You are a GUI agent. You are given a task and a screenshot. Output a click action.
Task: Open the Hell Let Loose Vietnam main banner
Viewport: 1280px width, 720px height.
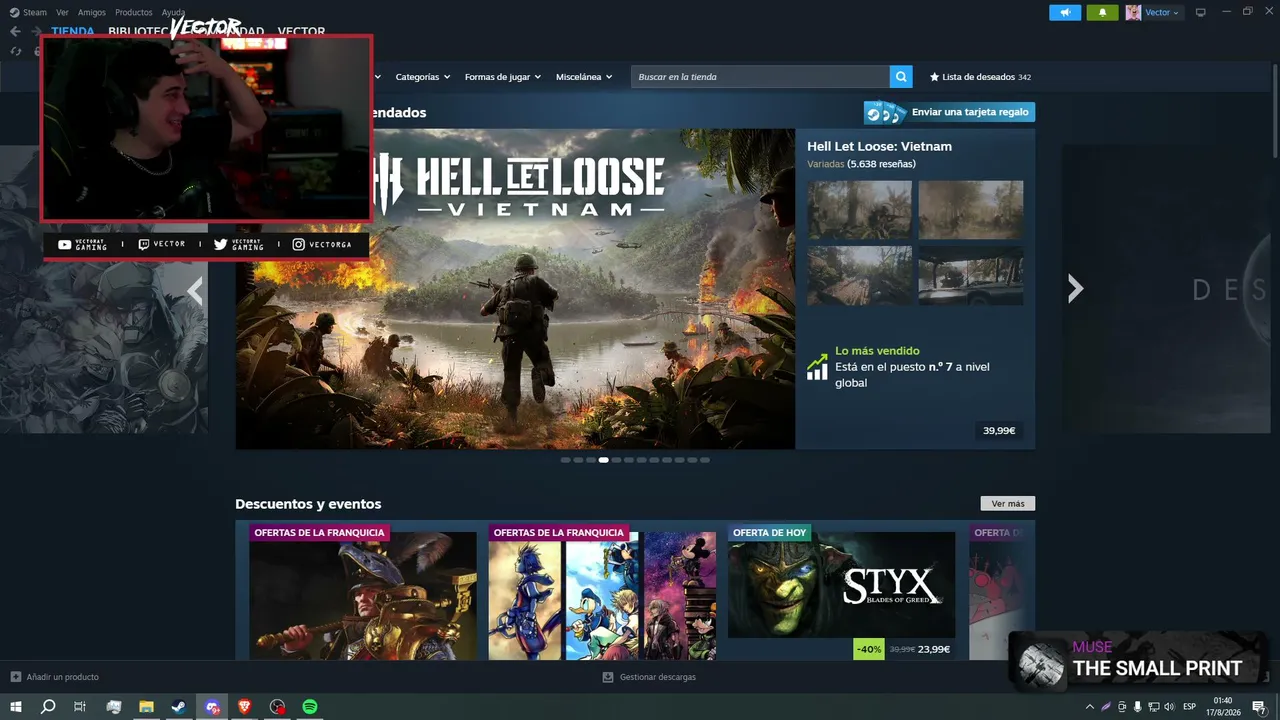(515, 289)
